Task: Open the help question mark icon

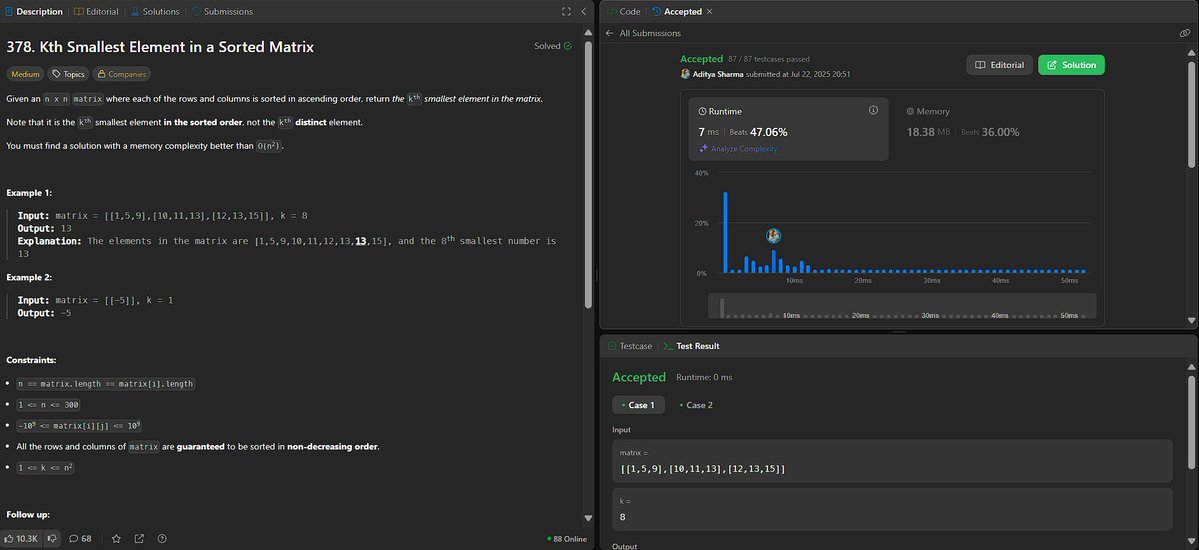Action: 162,539
